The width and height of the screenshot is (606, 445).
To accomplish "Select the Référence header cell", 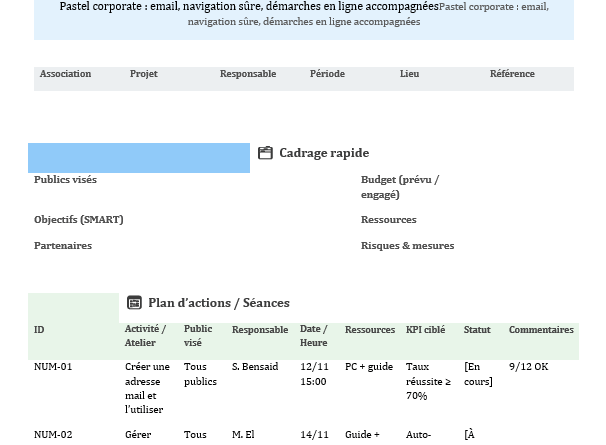I will click(512, 74).
